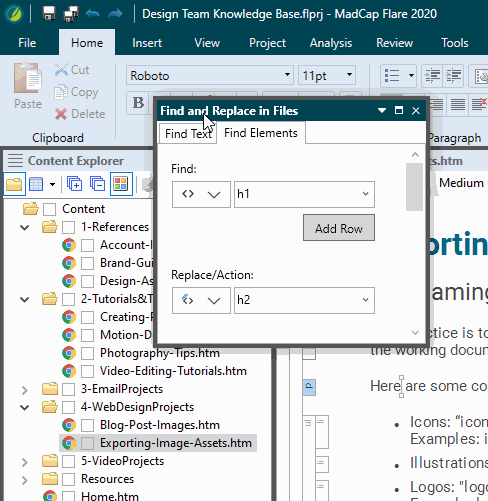
Task: Open the Review ribbon tab
Action: pyautogui.click(x=395, y=43)
